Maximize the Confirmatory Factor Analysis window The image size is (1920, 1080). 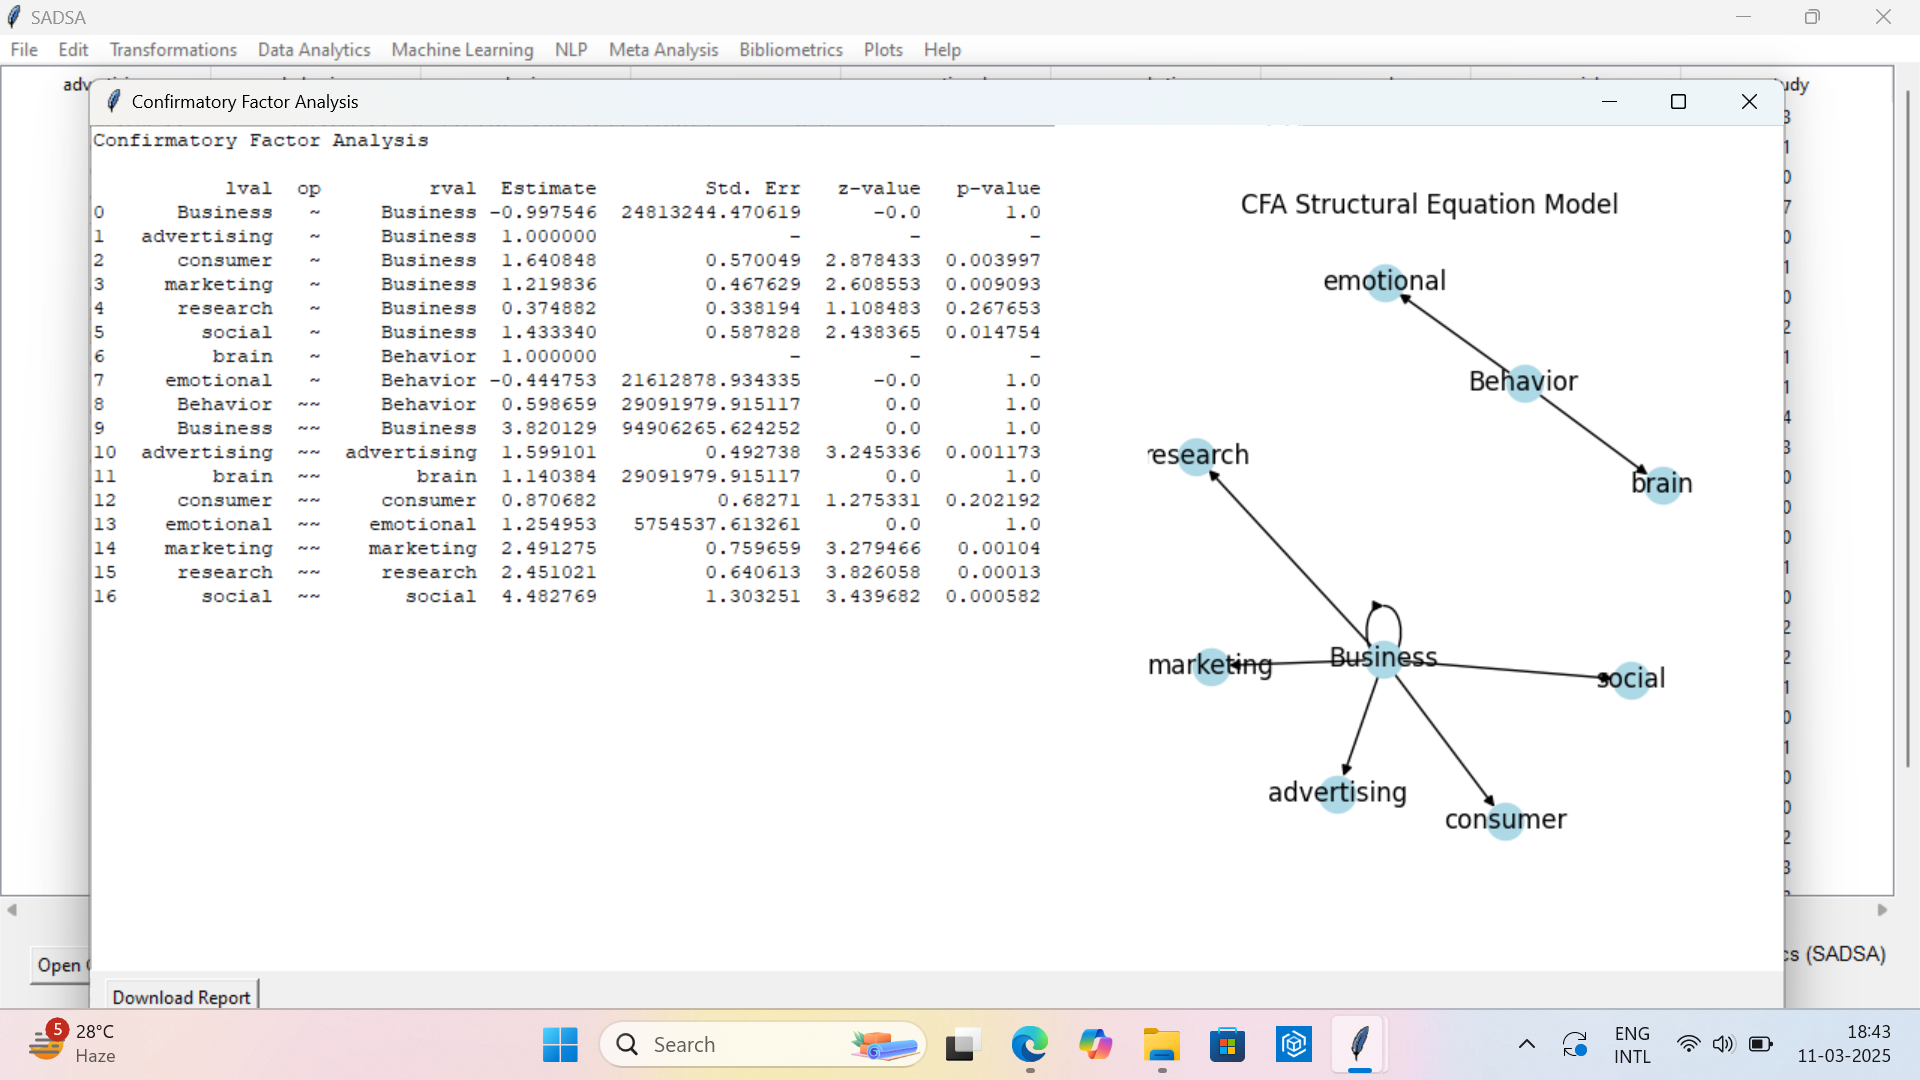1678,102
